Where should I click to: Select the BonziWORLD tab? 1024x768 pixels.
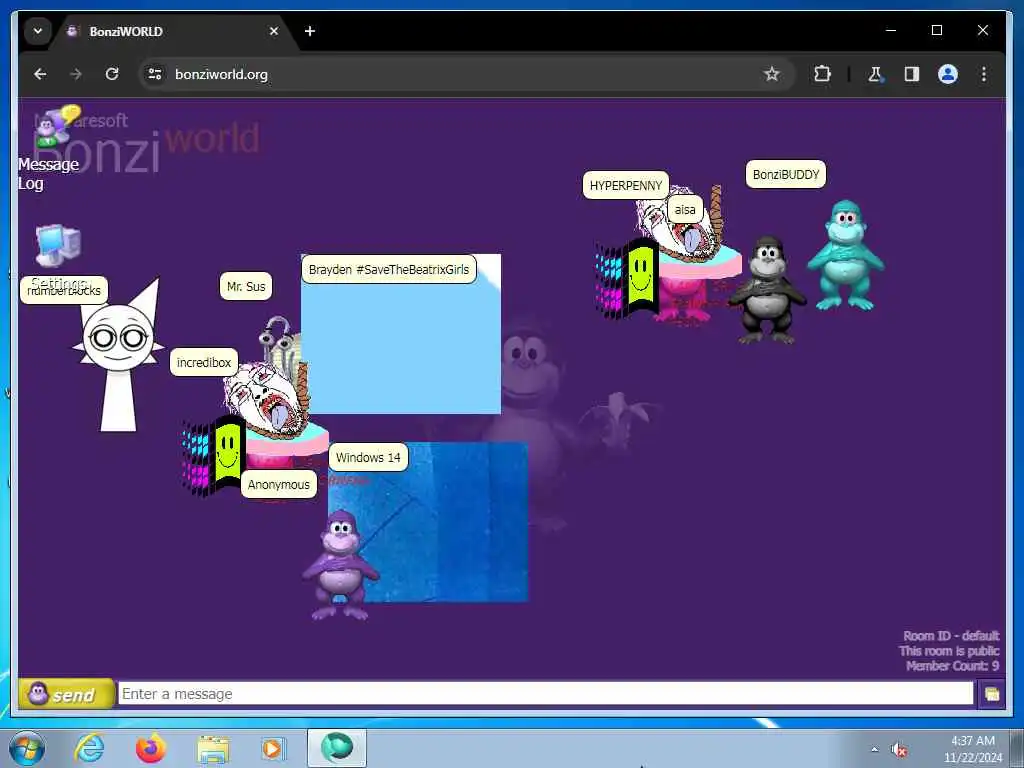point(173,31)
